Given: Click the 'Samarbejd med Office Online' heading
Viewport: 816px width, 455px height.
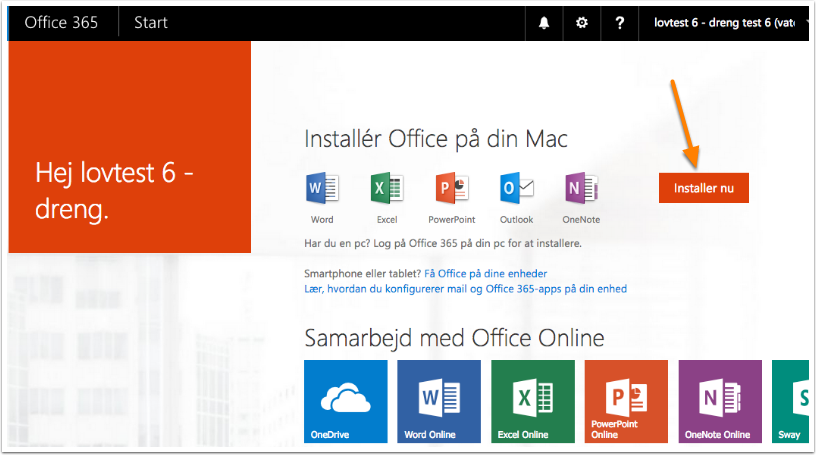Looking at the screenshot, I should pyautogui.click(x=454, y=338).
